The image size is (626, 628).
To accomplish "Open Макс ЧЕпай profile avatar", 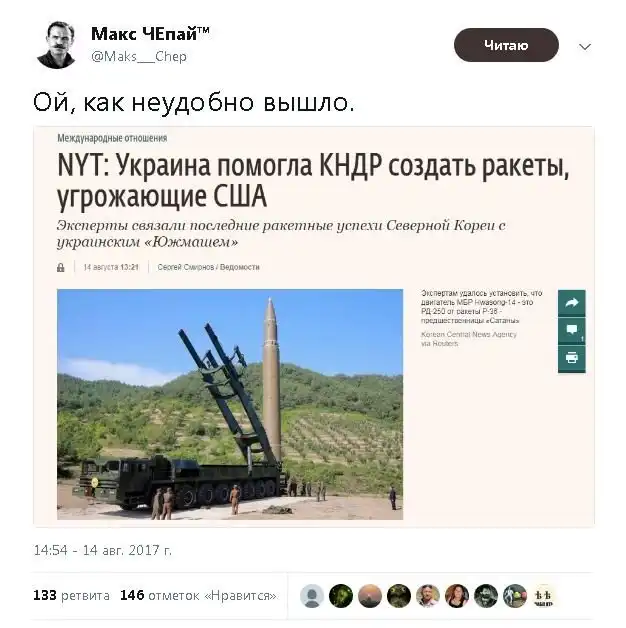I will pyautogui.click(x=56, y=45).
